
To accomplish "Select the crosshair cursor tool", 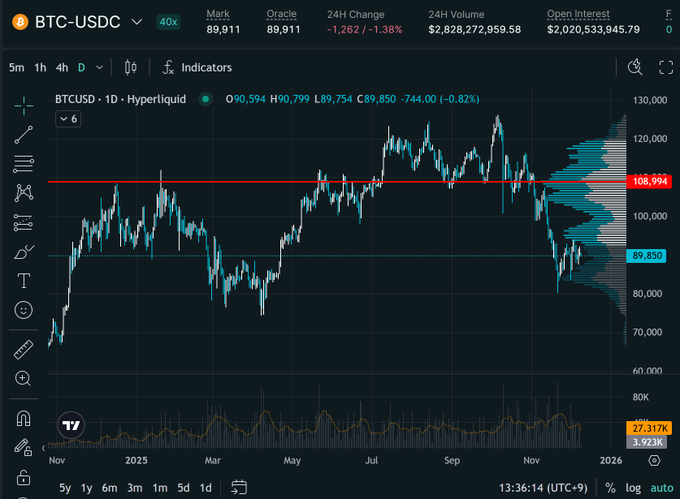I will tap(23, 105).
